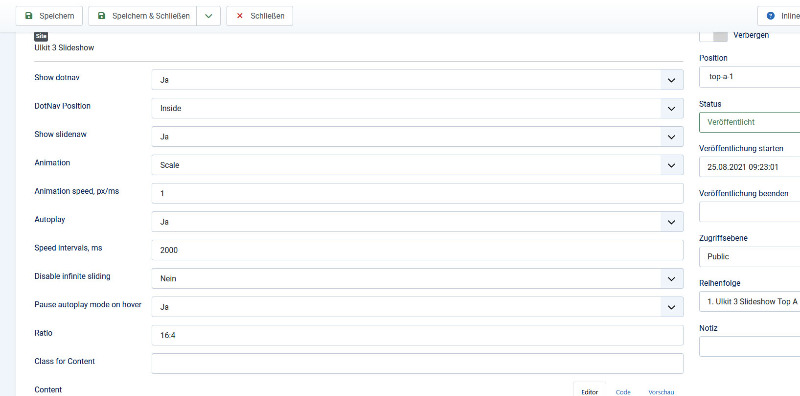Click the red X icon on Schließen

239,16
